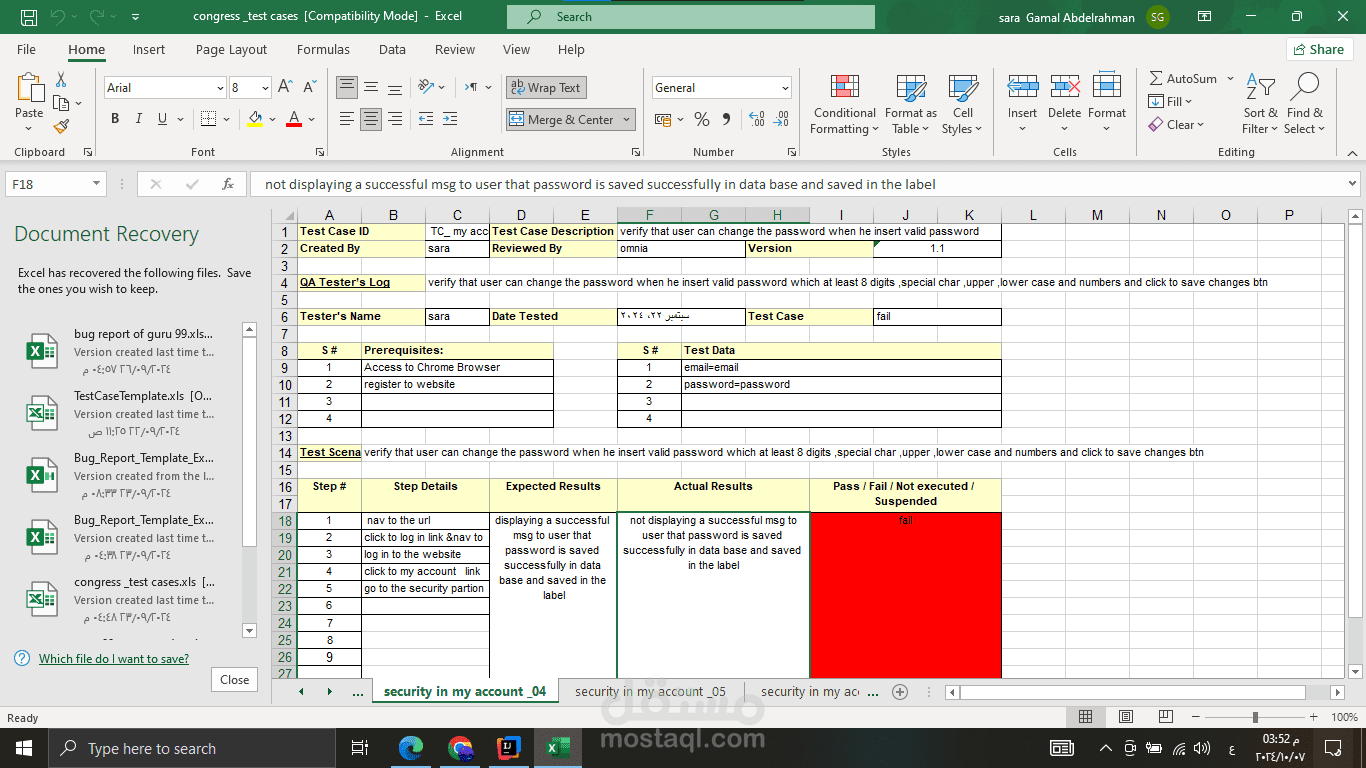The height and width of the screenshot is (768, 1366).
Task: Open Format as Table gallery
Action: coord(910,104)
